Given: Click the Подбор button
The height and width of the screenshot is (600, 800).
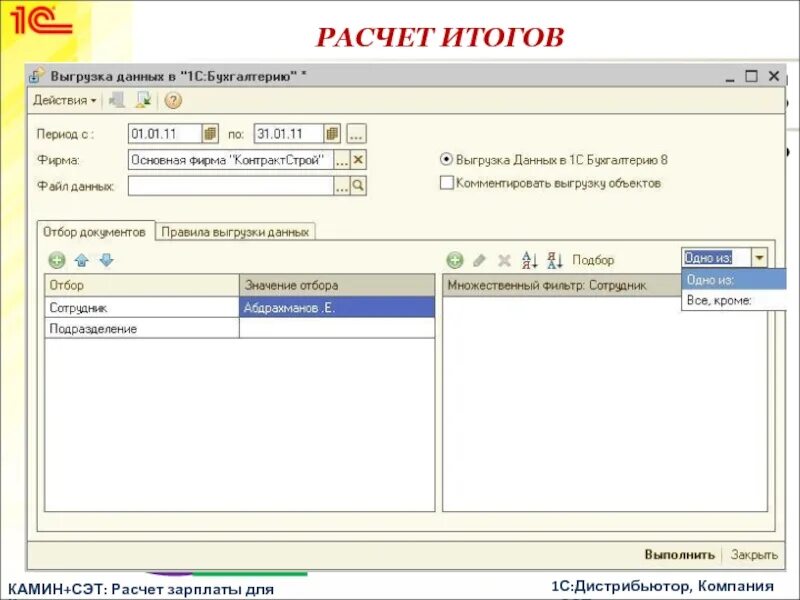Looking at the screenshot, I should (x=593, y=260).
